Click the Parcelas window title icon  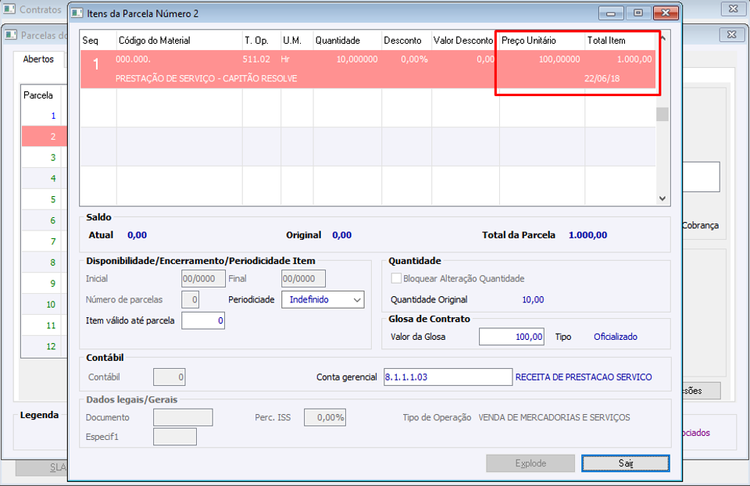11,35
